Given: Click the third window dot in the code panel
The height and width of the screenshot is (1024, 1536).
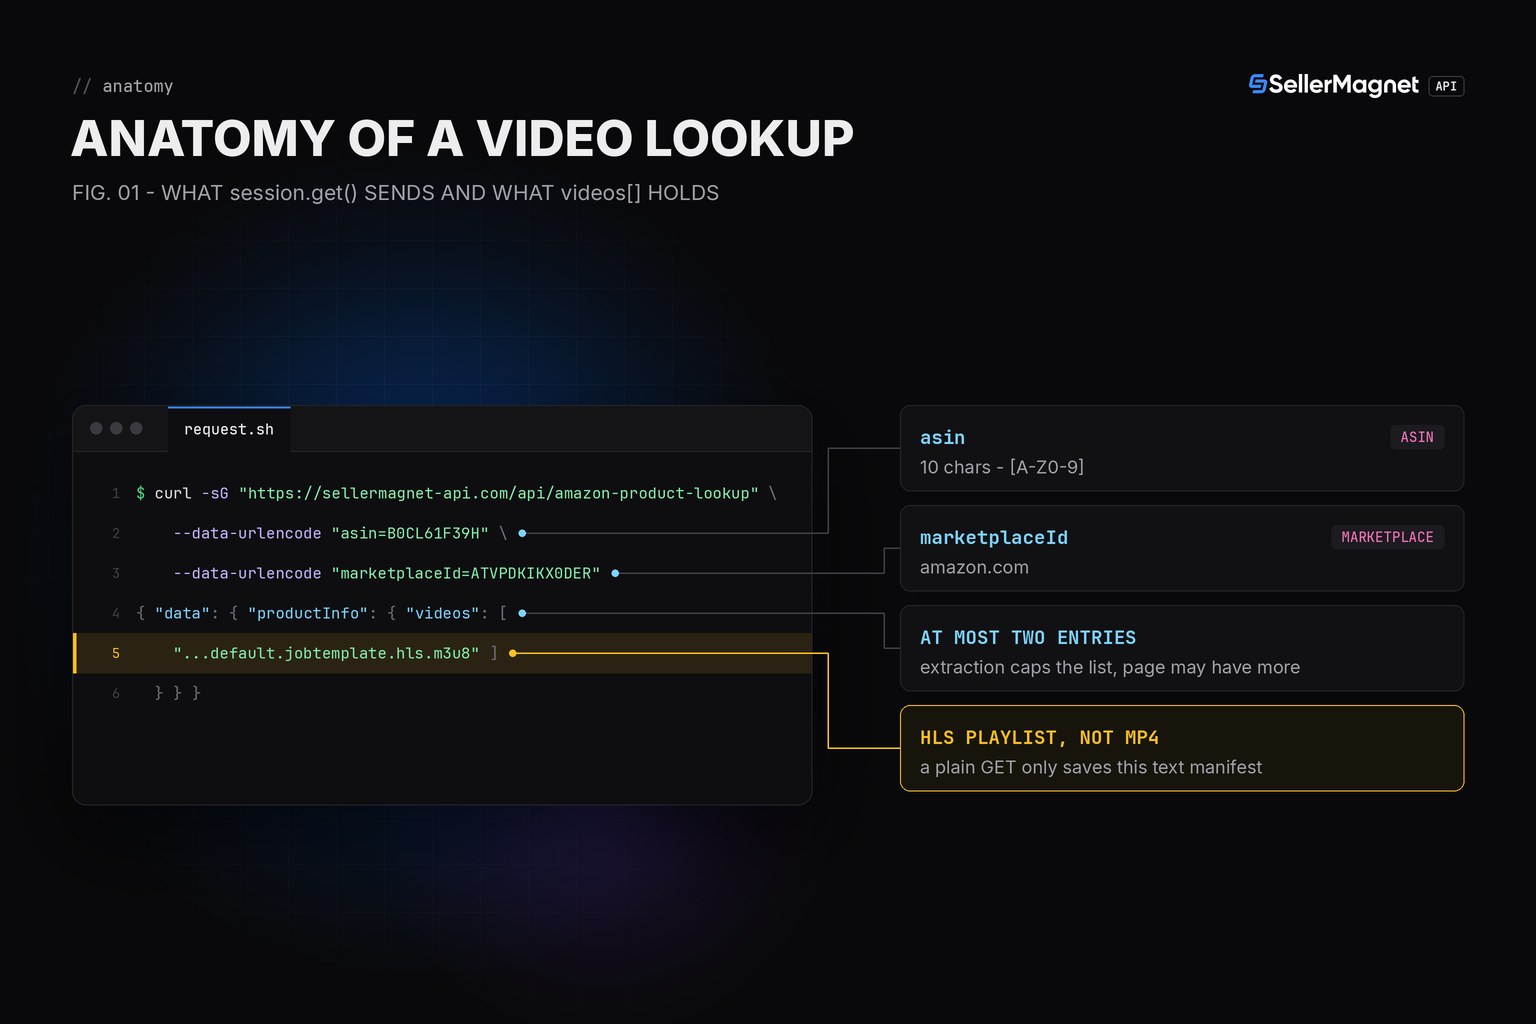Looking at the screenshot, I should click(x=136, y=428).
